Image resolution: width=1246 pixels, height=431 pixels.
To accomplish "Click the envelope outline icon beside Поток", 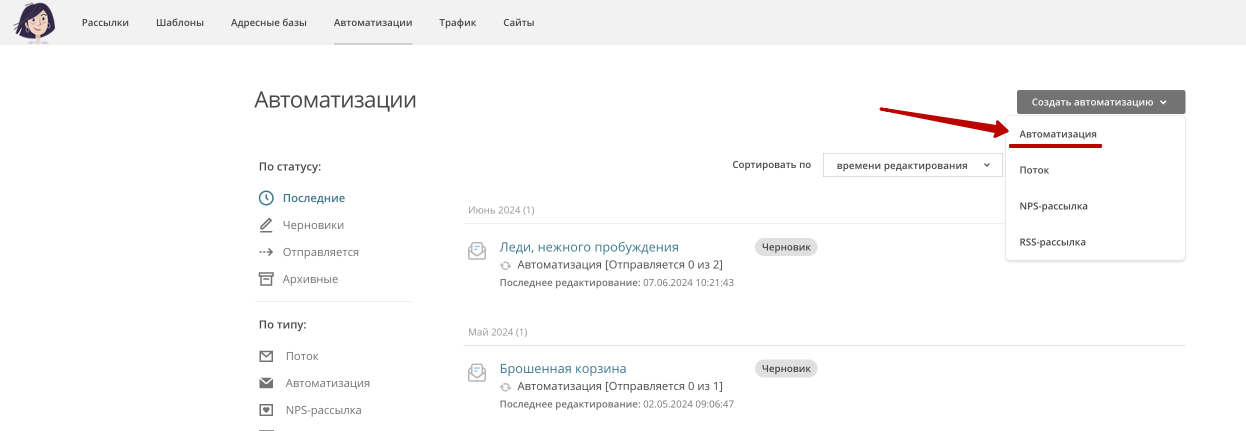I will click(x=266, y=356).
